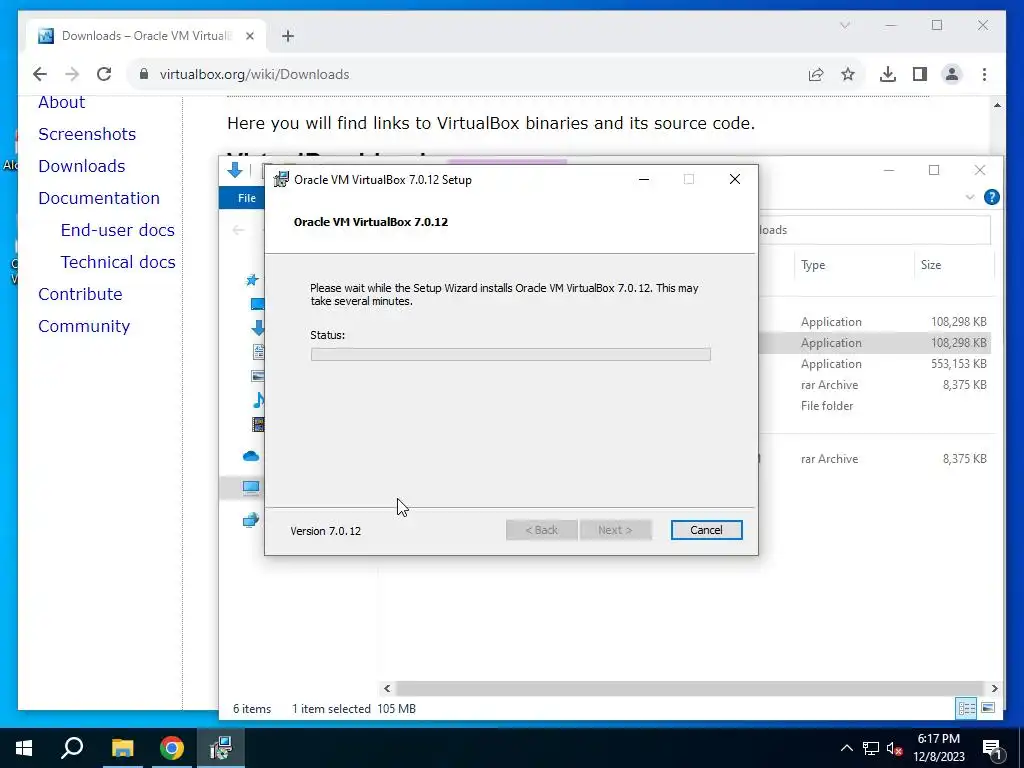Open Chrome downloads tray icon

tap(888, 74)
